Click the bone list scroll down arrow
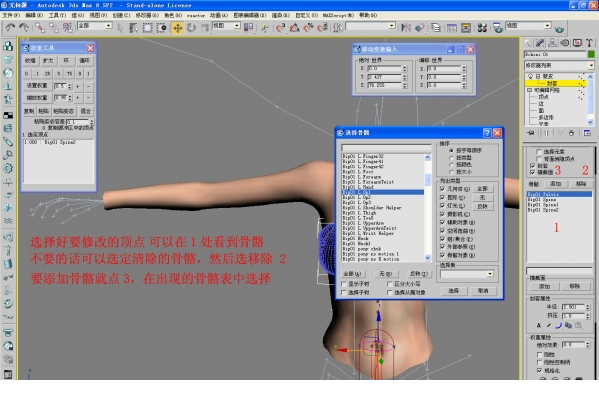The height and width of the screenshot is (395, 599). pyautogui.click(x=427, y=258)
